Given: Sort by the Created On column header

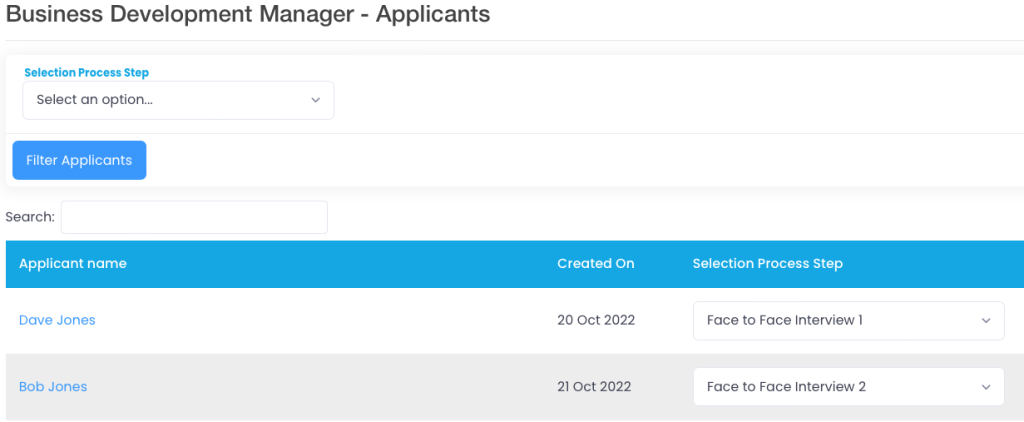Looking at the screenshot, I should point(596,263).
